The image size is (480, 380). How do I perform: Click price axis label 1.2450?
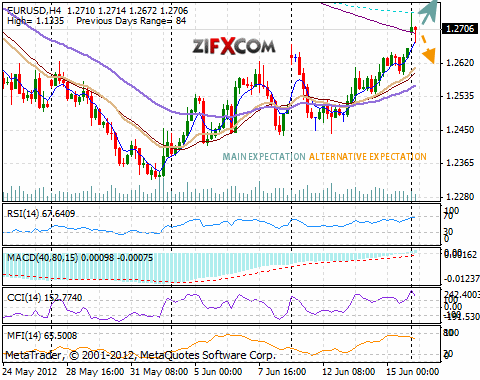click(460, 130)
